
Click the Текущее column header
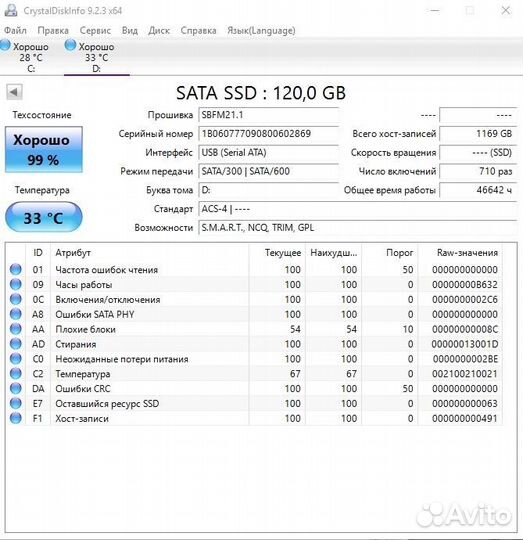pos(277,253)
